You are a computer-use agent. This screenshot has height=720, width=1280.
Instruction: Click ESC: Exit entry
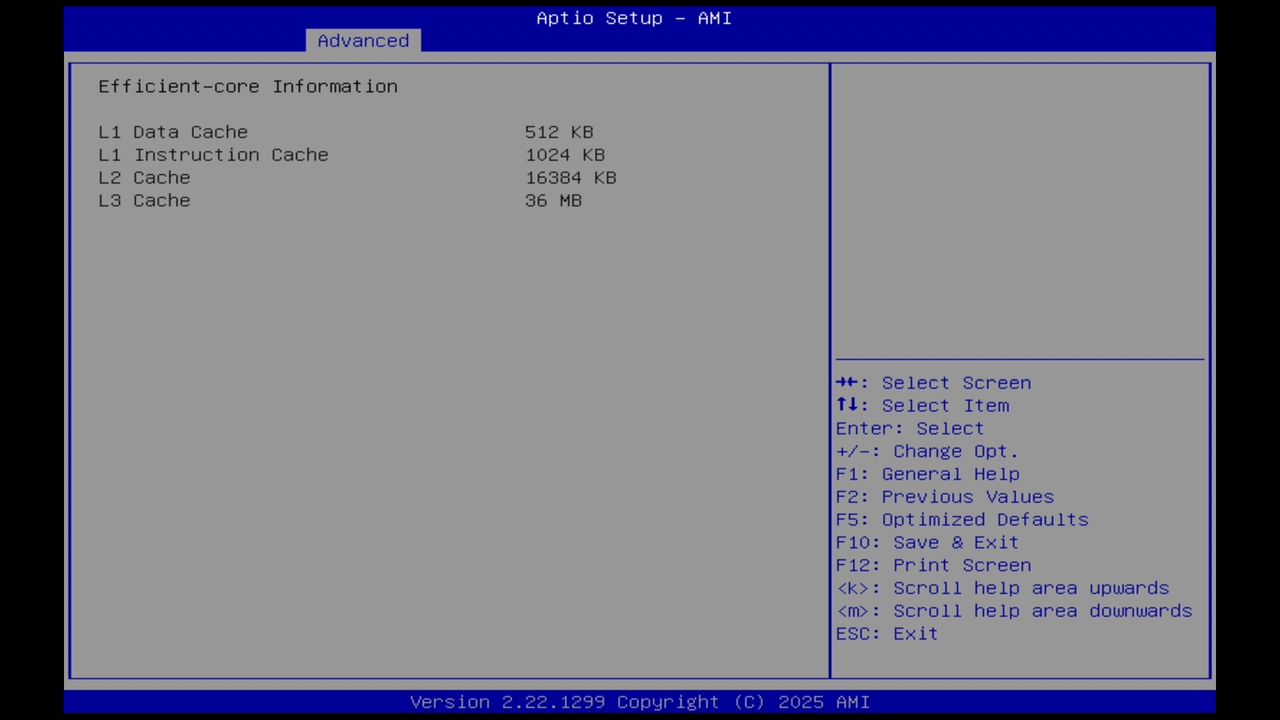click(x=886, y=633)
